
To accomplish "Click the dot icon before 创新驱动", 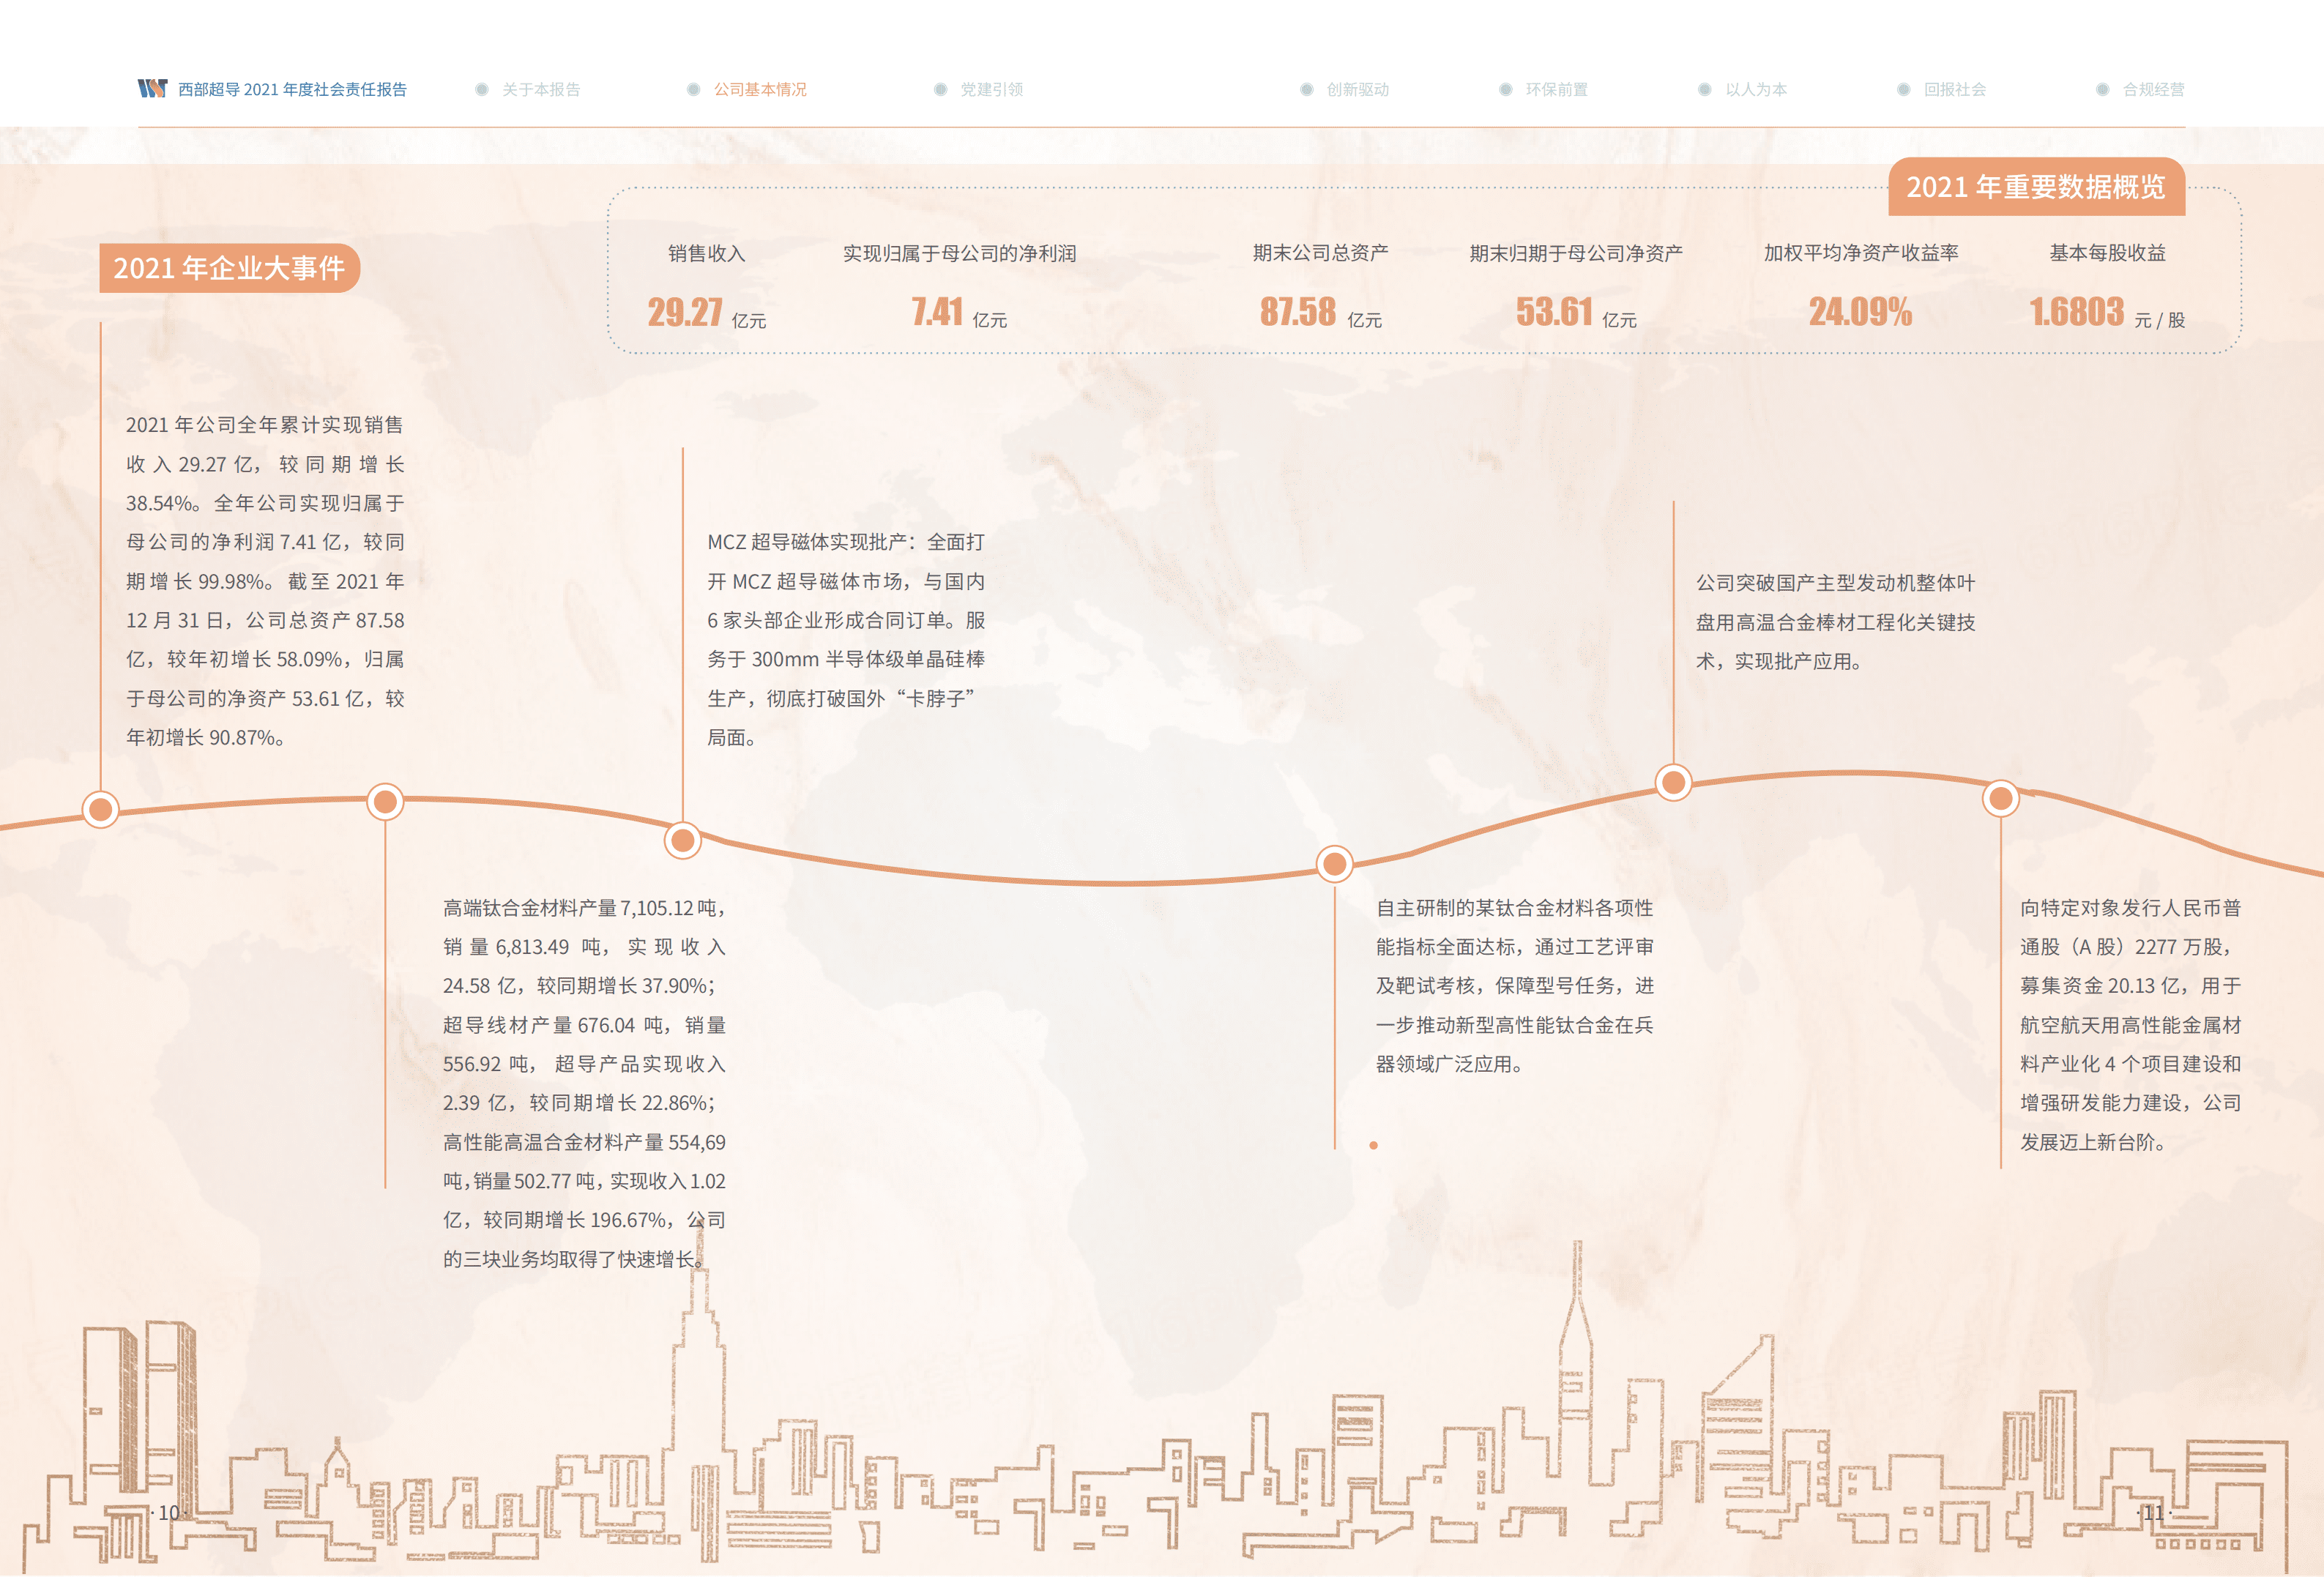I will [x=1306, y=89].
